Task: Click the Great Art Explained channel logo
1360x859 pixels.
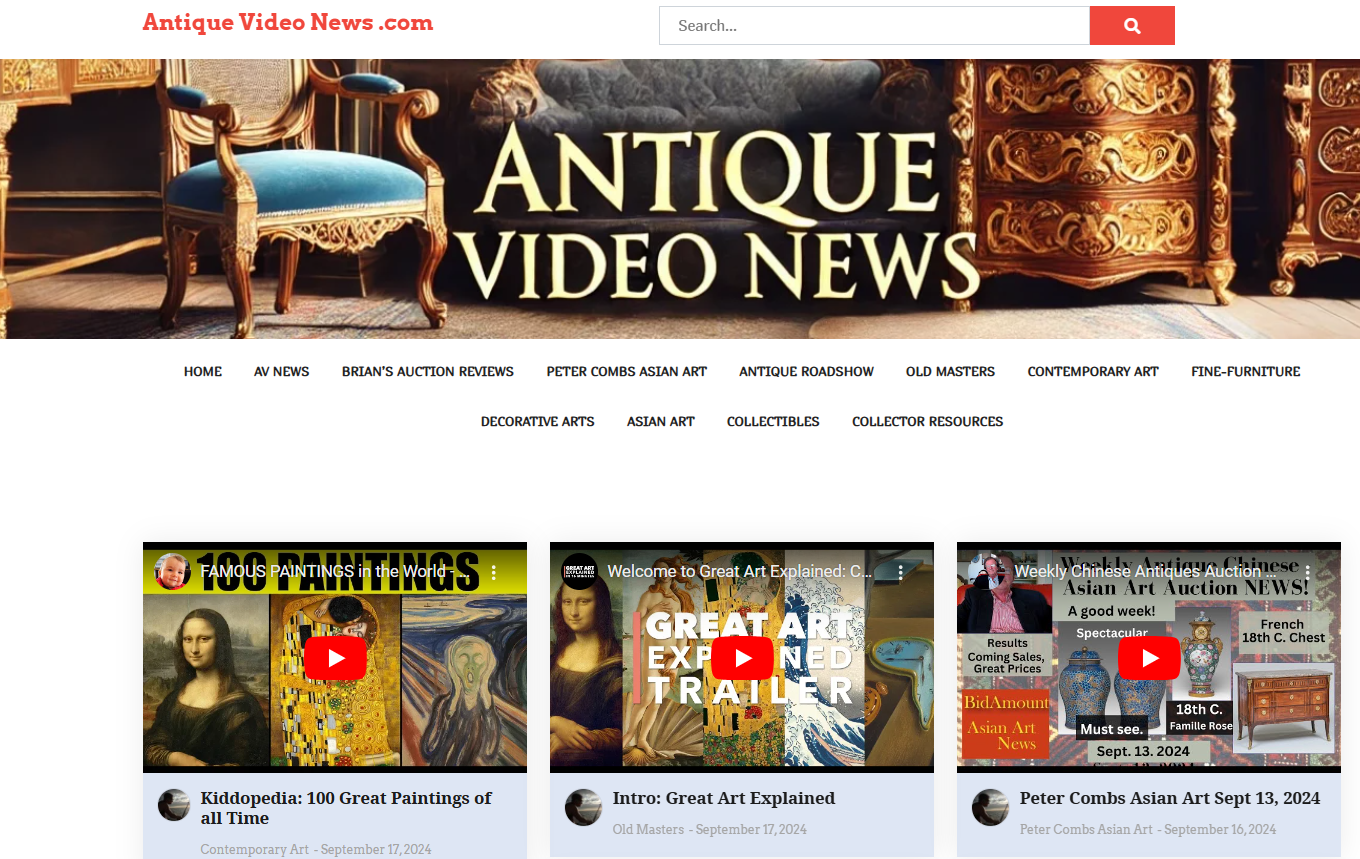Action: pyautogui.click(x=579, y=572)
